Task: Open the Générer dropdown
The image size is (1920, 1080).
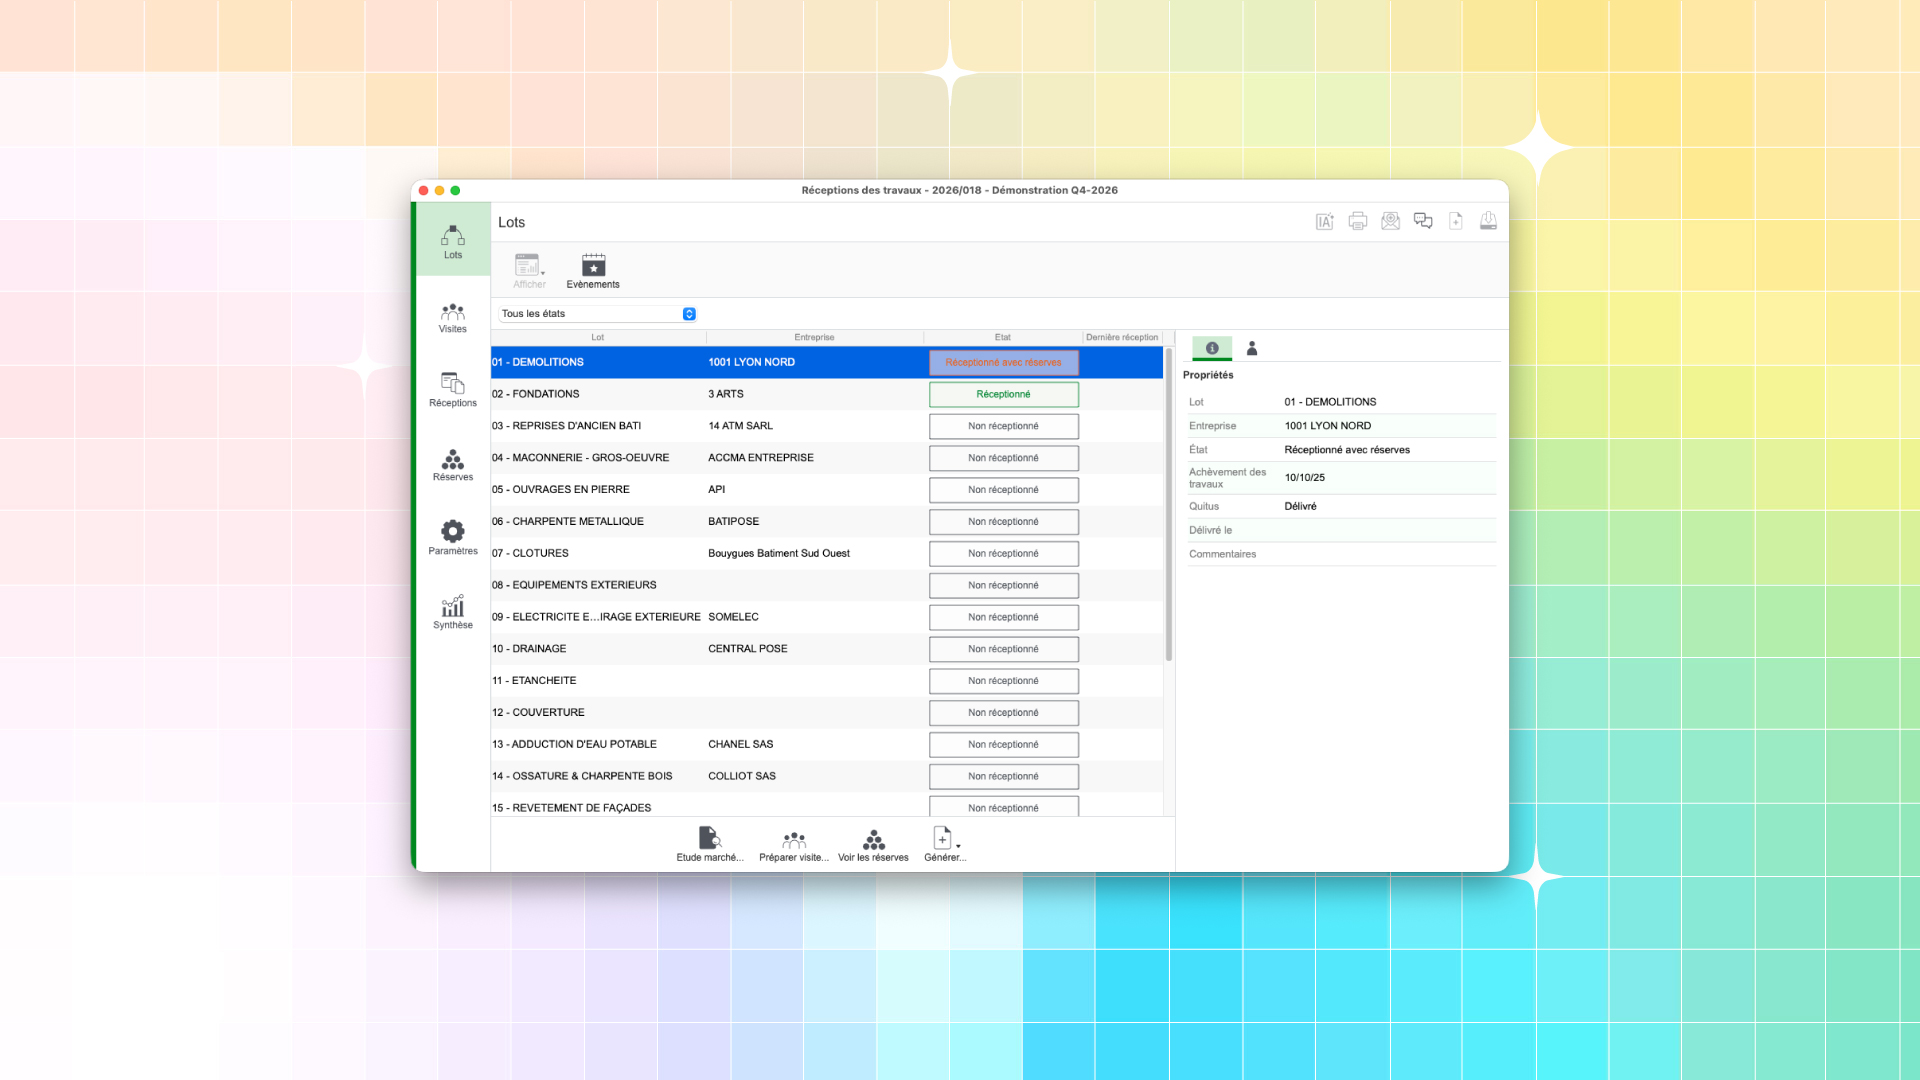Action: [945, 844]
